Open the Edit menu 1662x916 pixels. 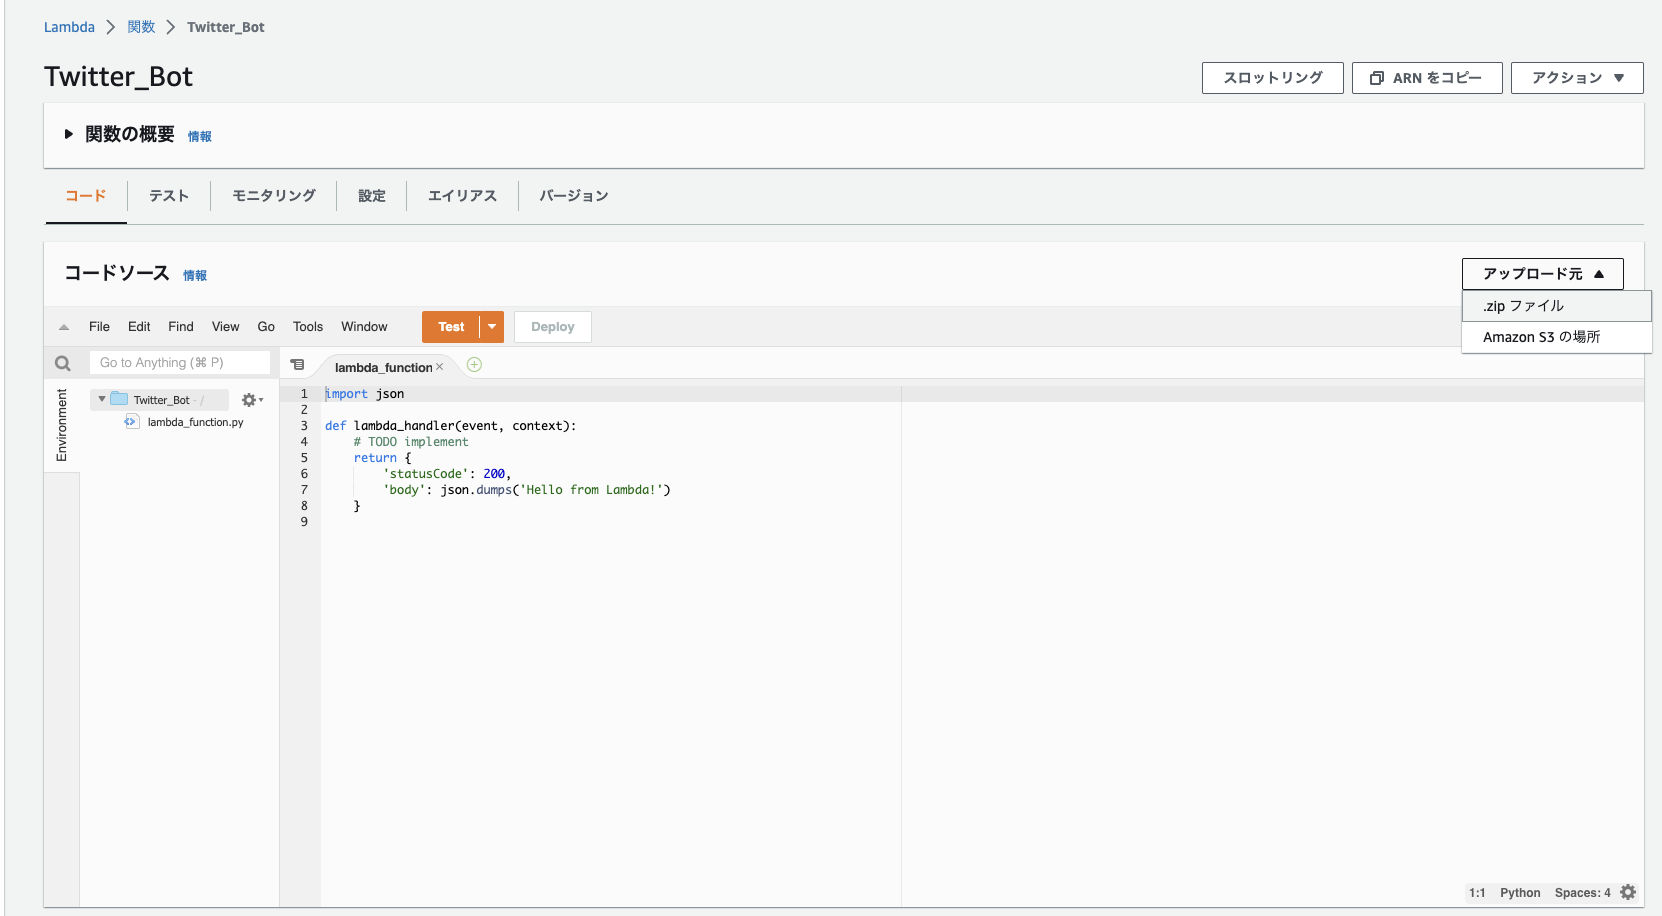click(139, 327)
